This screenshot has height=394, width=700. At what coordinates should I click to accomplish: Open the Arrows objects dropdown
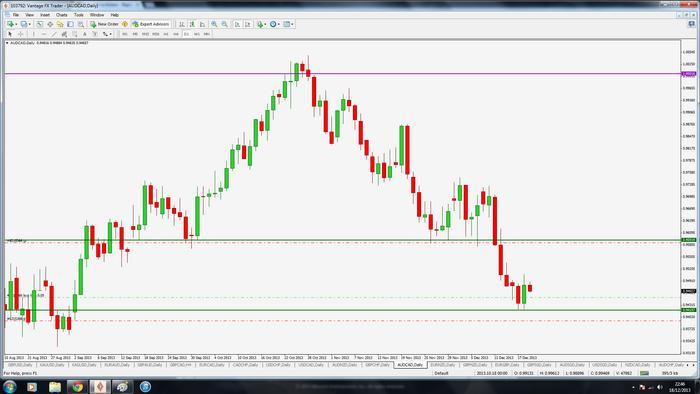click(x=107, y=34)
